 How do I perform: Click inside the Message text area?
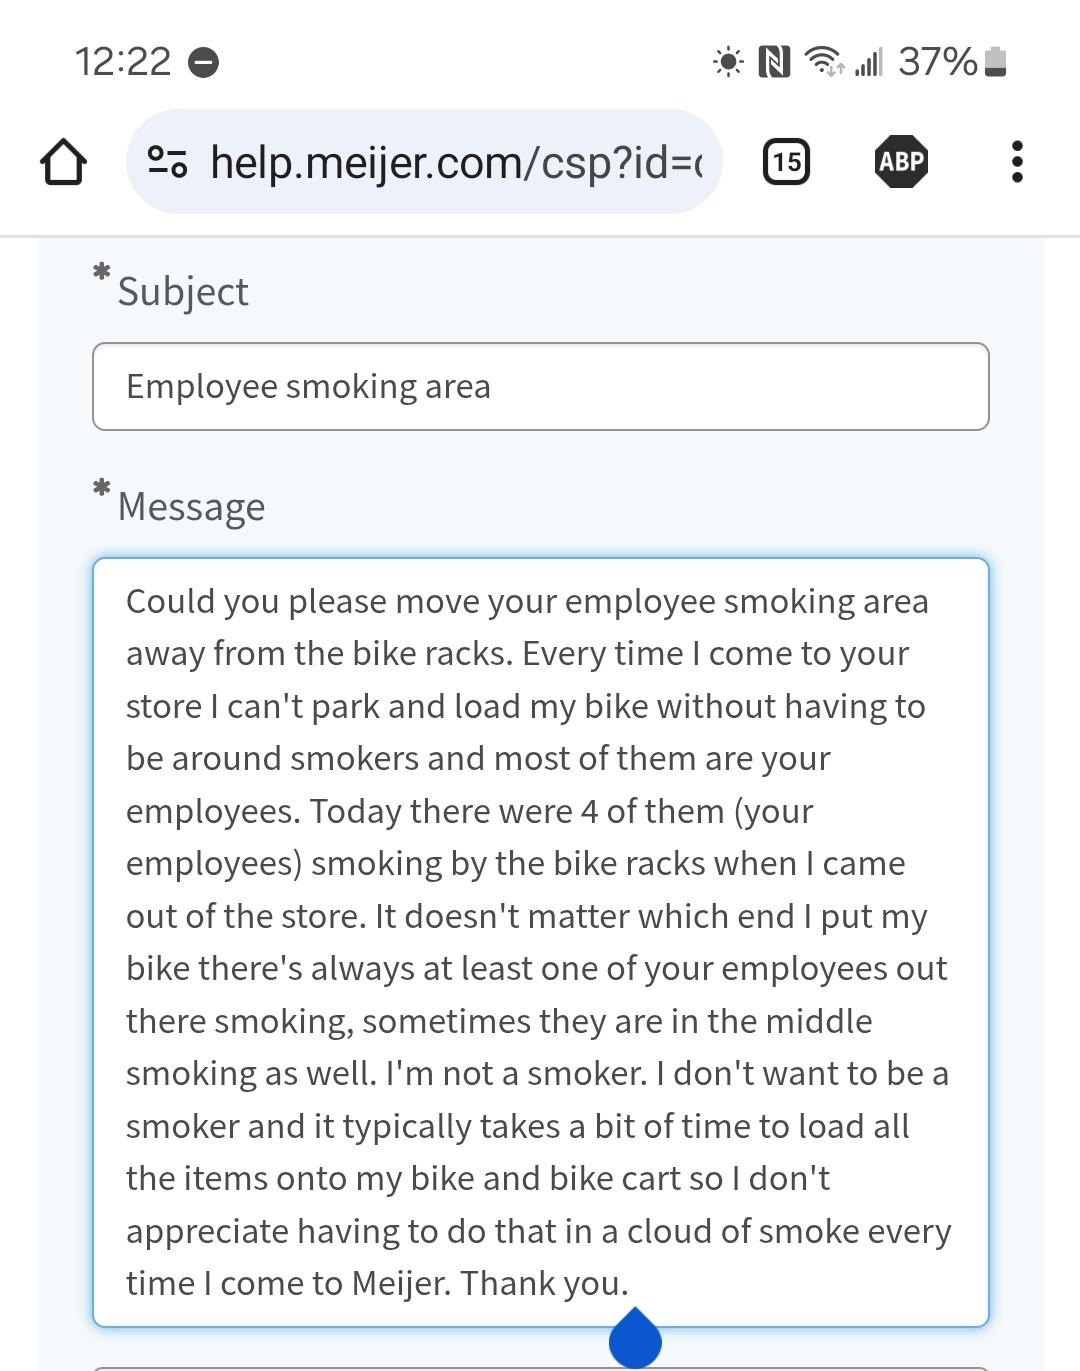point(540,942)
